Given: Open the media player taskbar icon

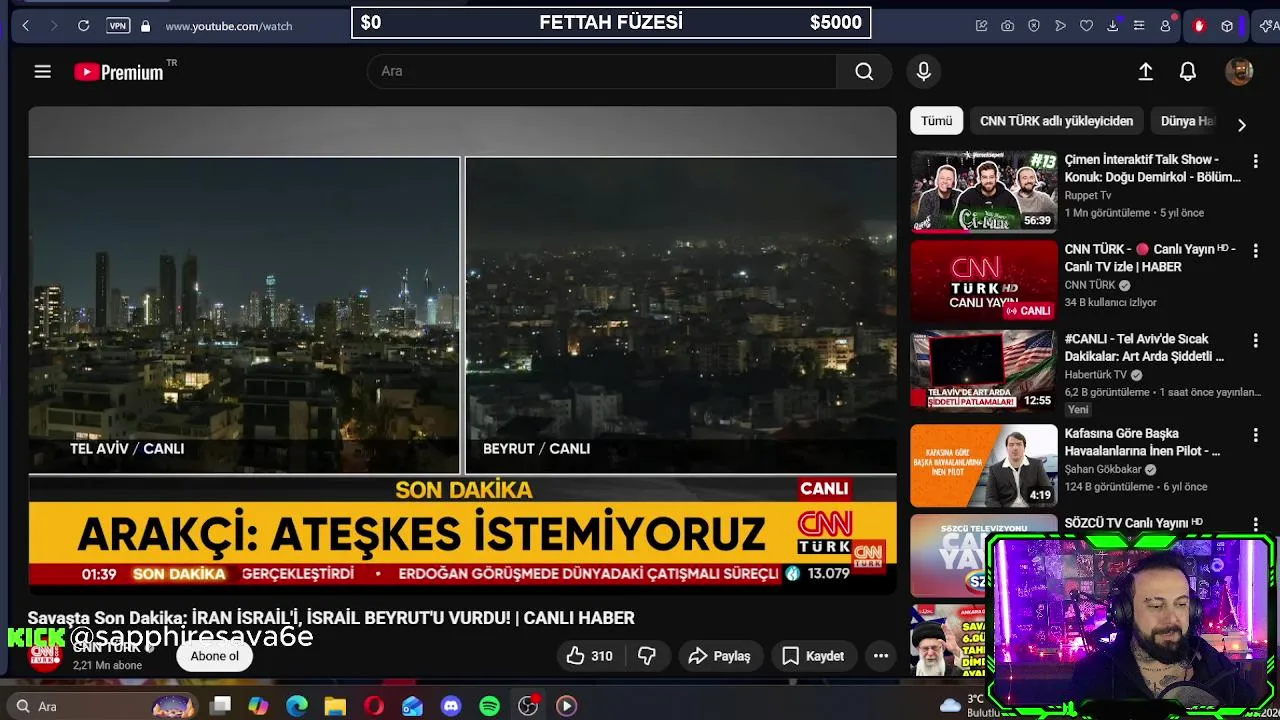Looking at the screenshot, I should pyautogui.click(x=566, y=706).
